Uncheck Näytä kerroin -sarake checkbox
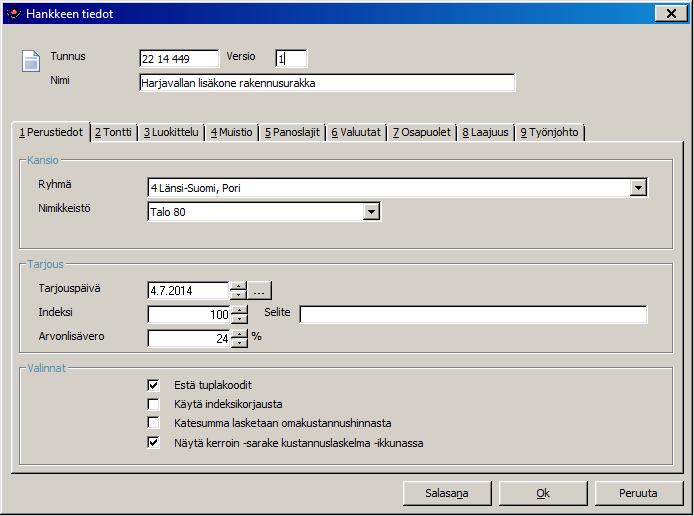This screenshot has height=516, width=694. [153, 443]
